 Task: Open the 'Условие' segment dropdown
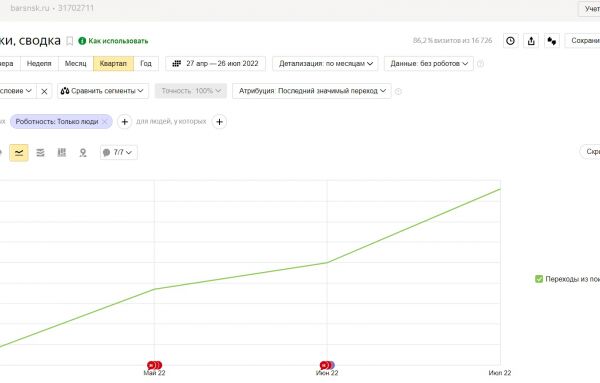tap(18, 91)
